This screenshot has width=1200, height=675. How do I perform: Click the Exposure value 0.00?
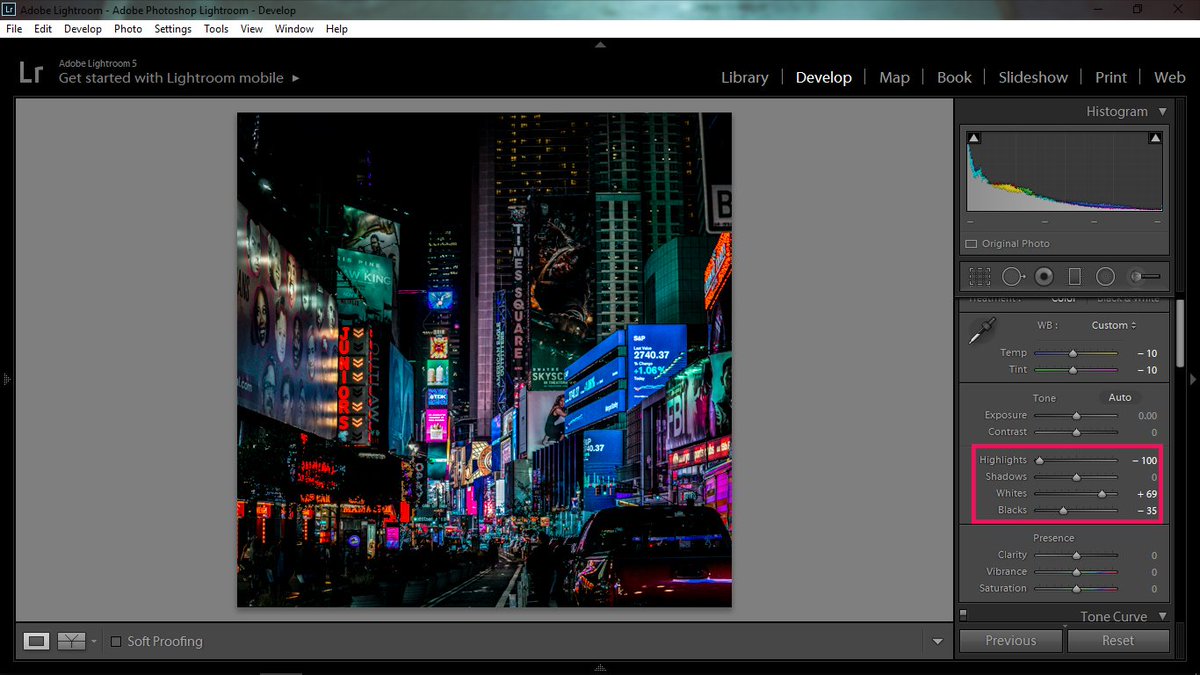pos(1147,415)
